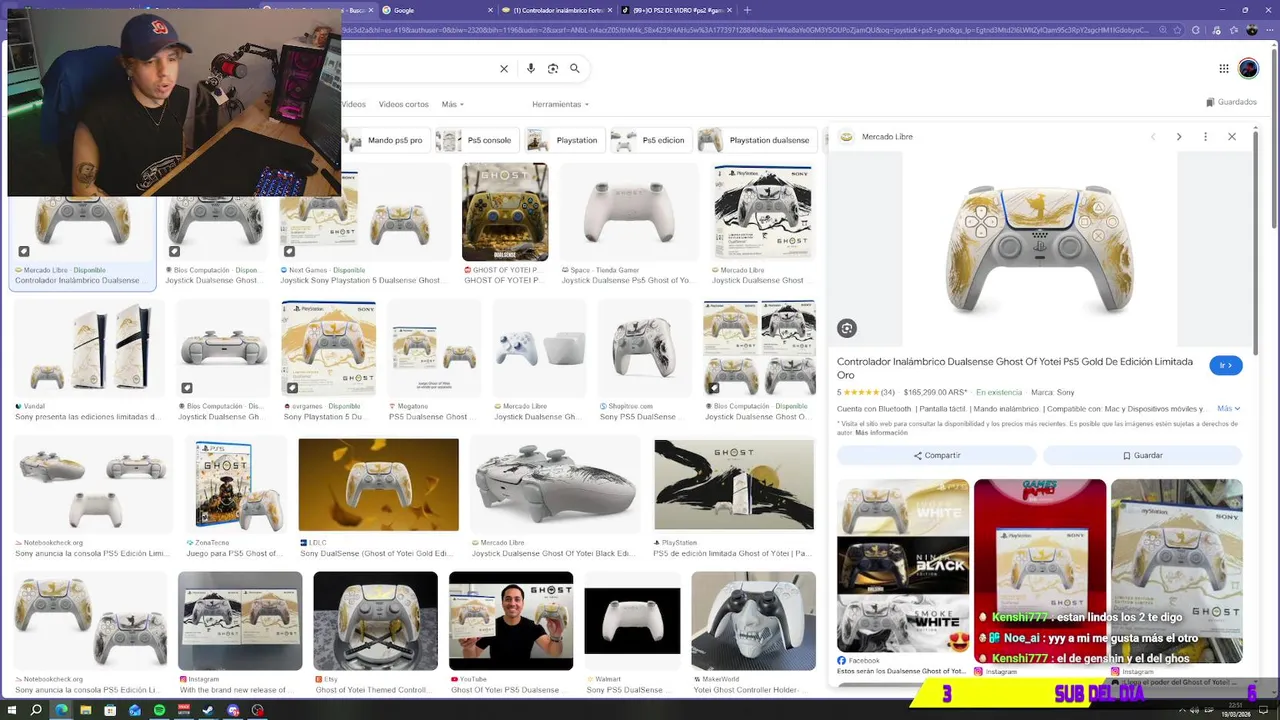Close the Mercado Libre preview panel

[x=1232, y=137]
